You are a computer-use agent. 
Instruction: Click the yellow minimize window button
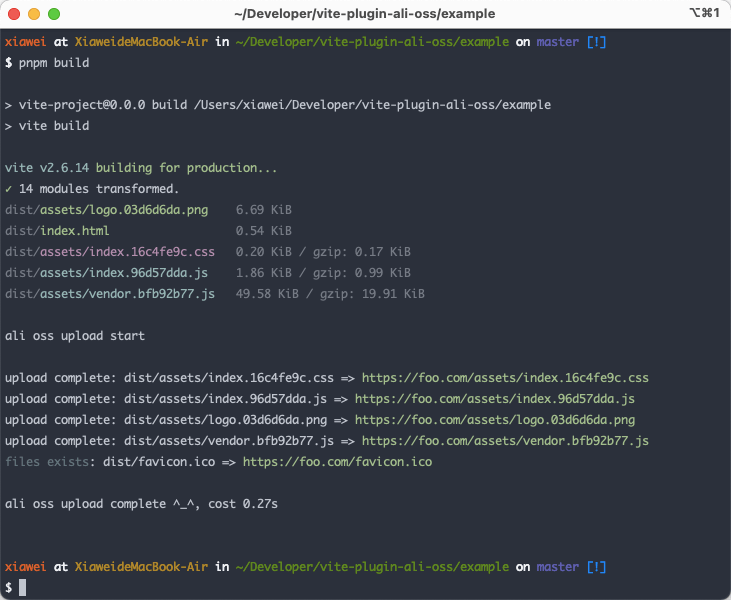point(34,14)
